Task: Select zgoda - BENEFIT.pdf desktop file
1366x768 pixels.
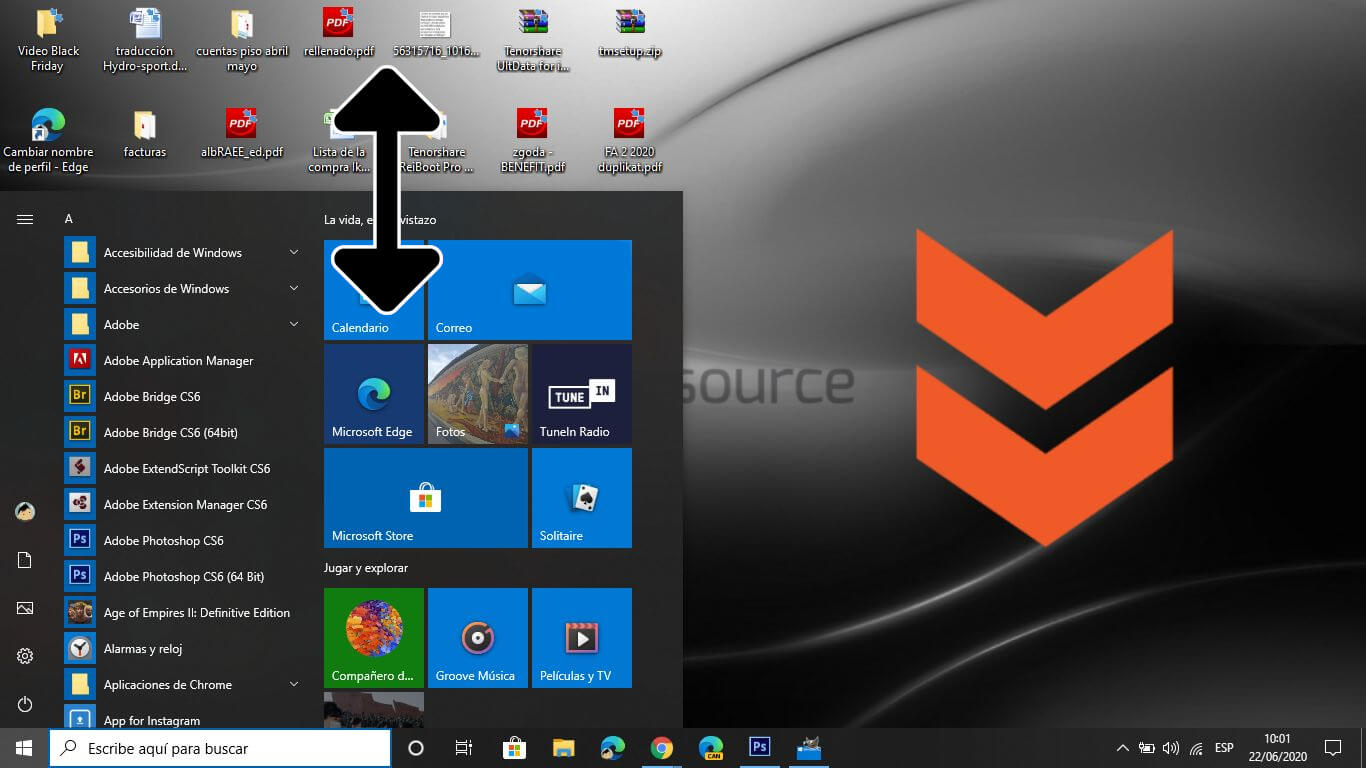Action: coord(533,141)
